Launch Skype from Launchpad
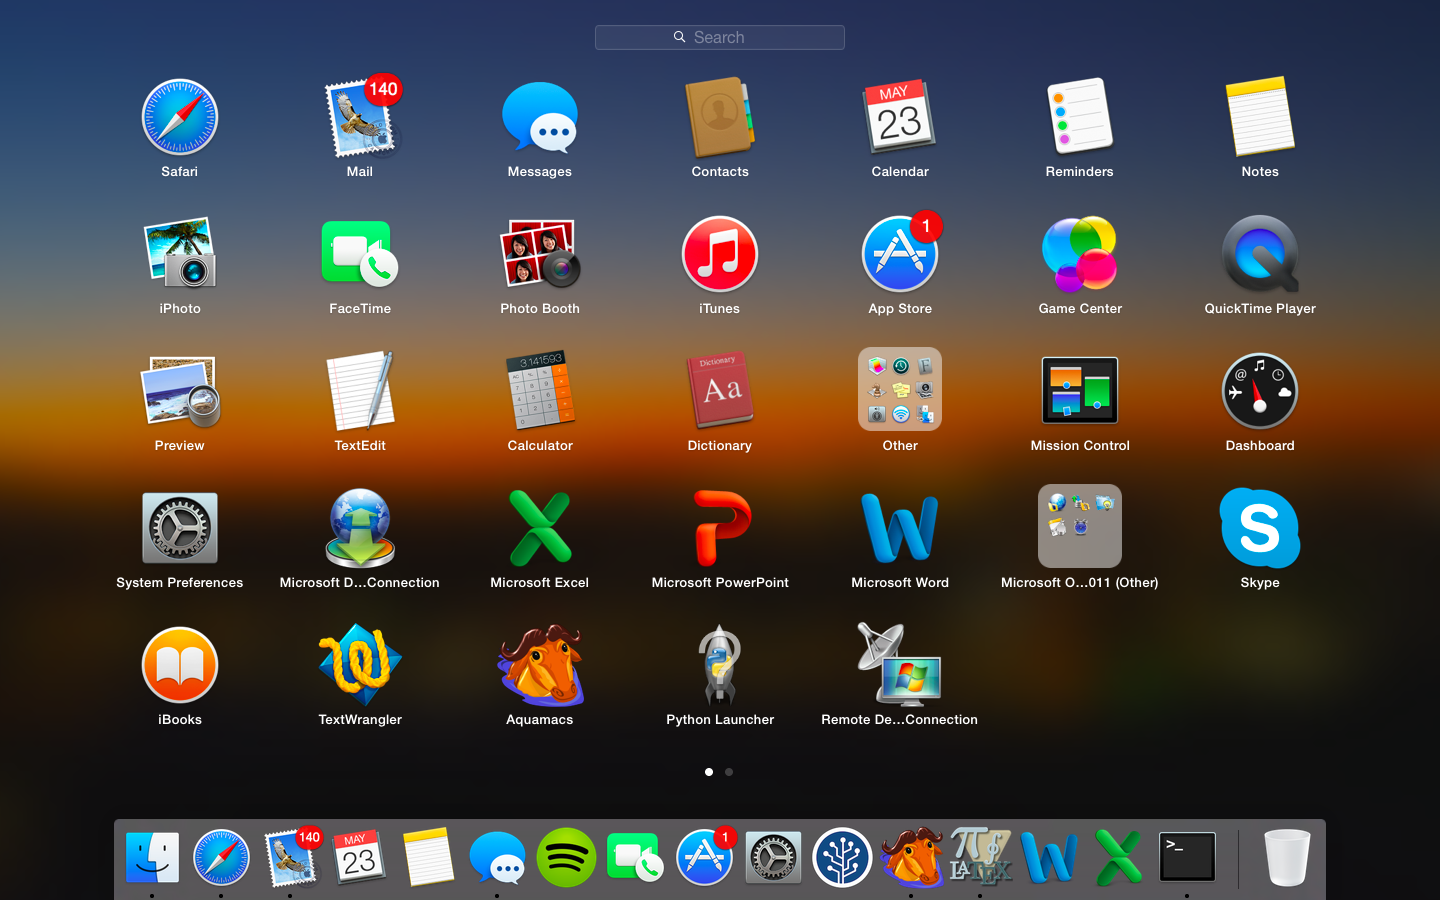Screen dimensions: 1440x900 point(1260,529)
